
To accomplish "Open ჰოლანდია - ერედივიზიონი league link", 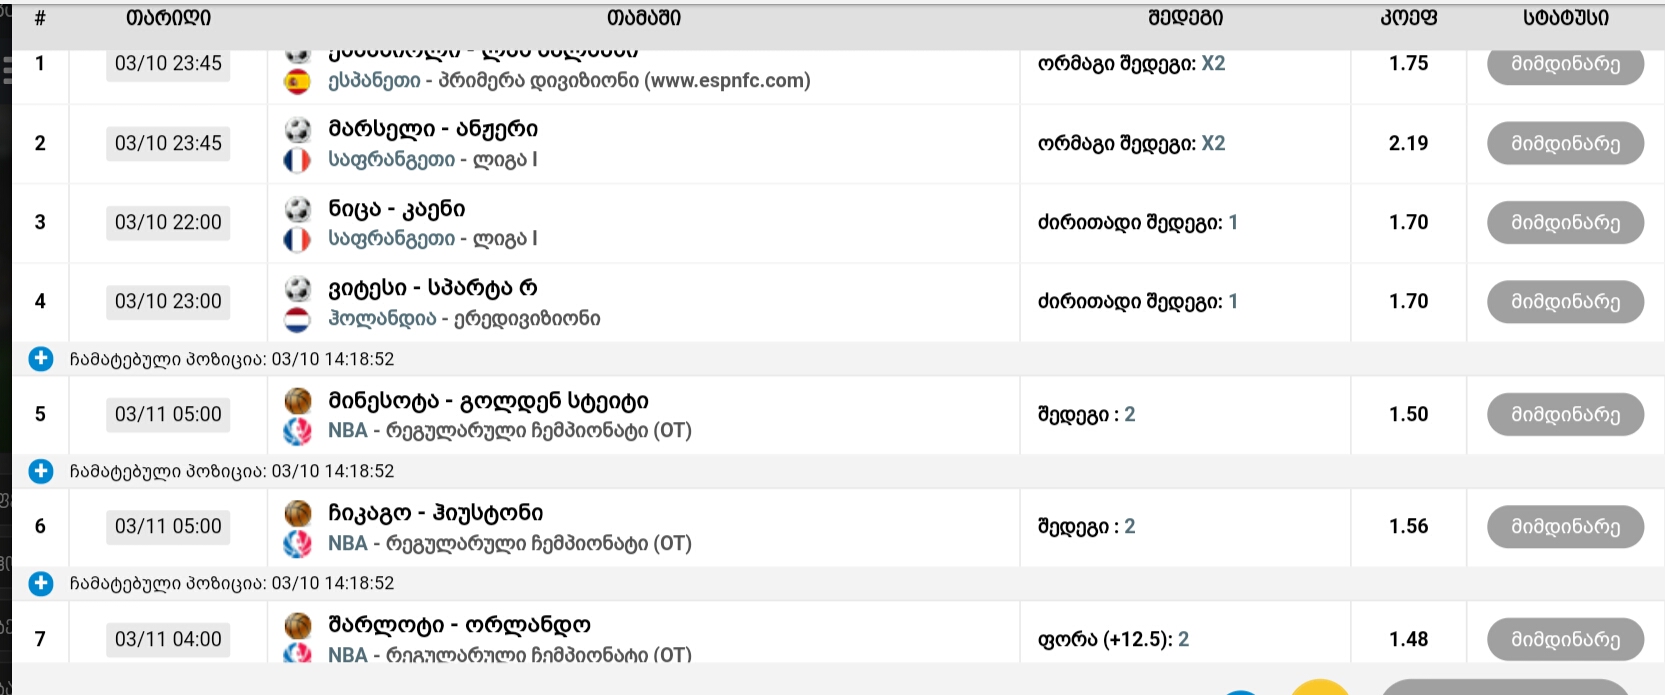I will click(x=464, y=319).
